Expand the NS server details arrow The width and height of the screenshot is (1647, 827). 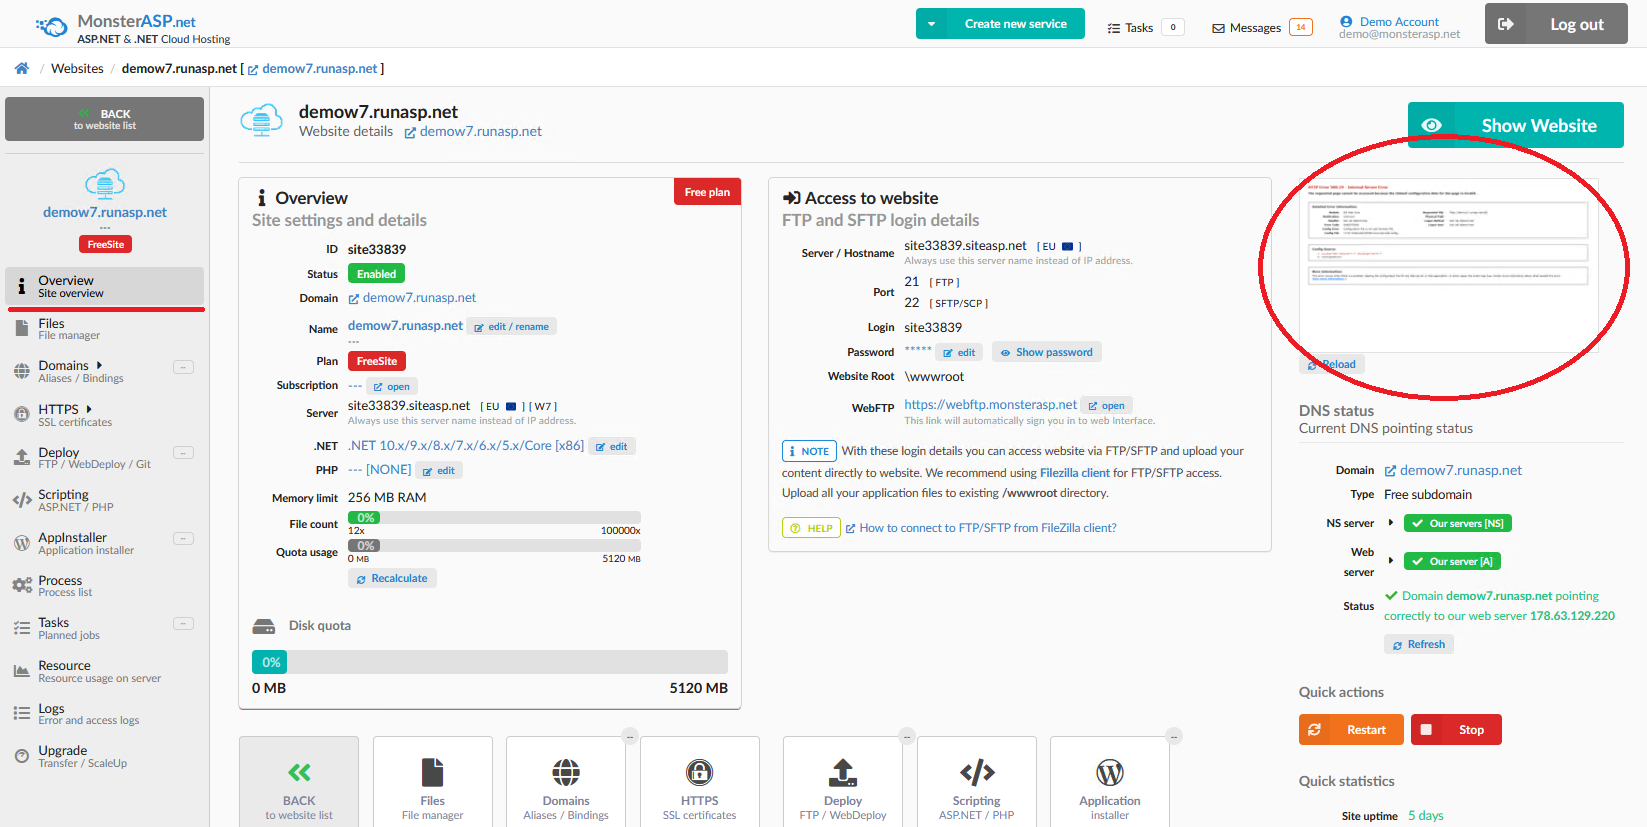click(x=1390, y=523)
